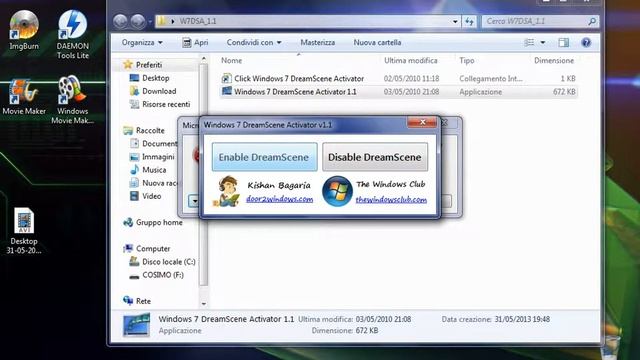This screenshot has width=640, height=360.
Task: Open Nuova raccolta library in sidebar
Action: 153,183
